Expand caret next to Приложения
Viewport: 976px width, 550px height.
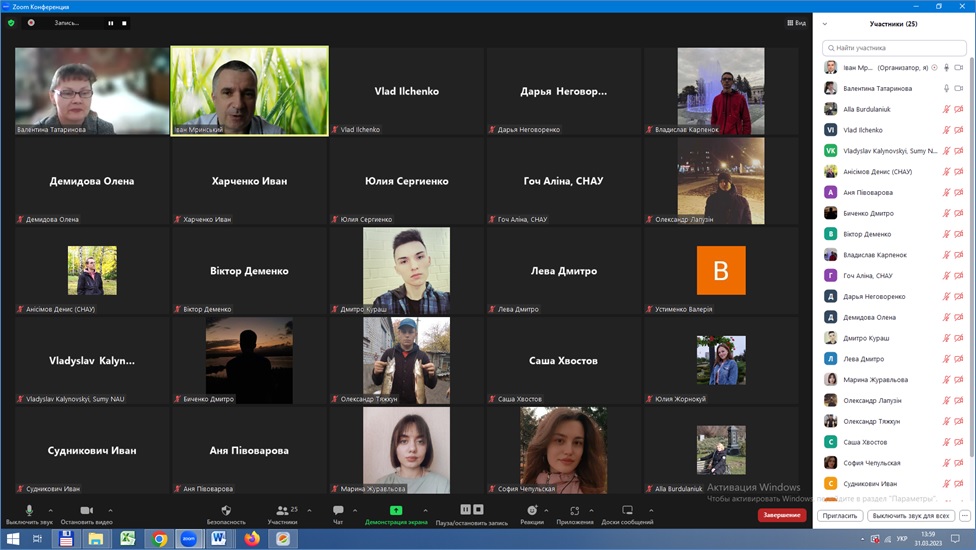[591, 510]
